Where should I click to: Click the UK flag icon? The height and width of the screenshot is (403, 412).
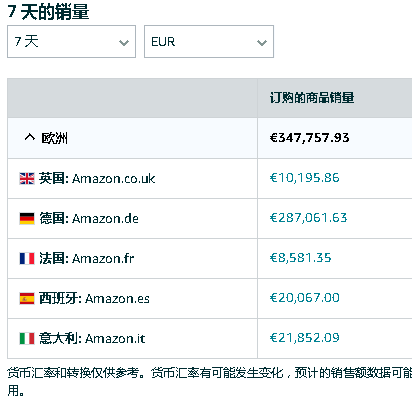pyautogui.click(x=27, y=178)
